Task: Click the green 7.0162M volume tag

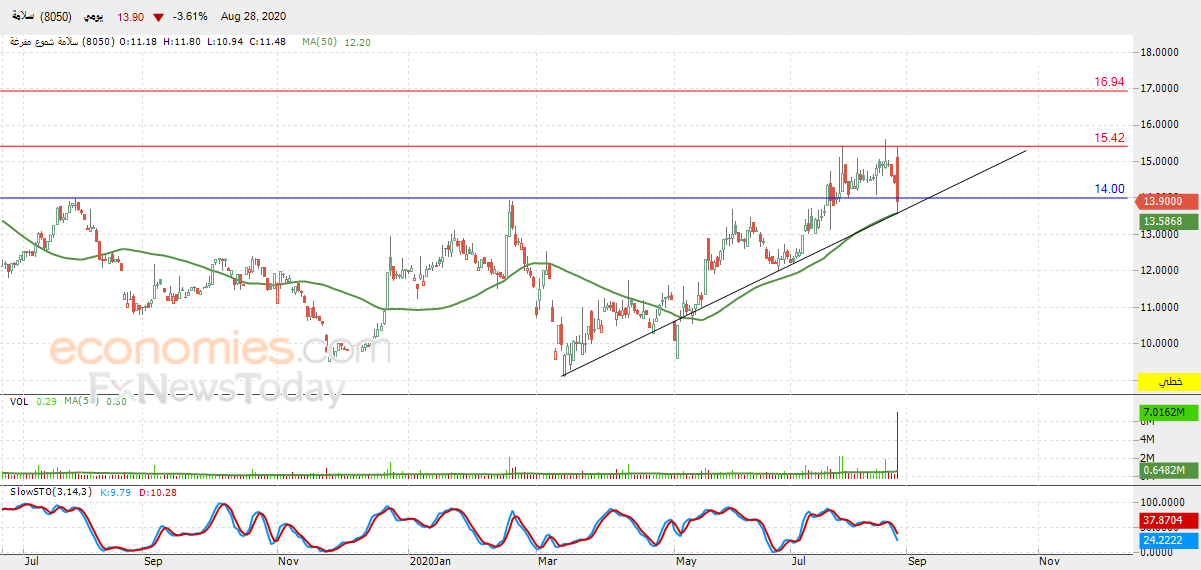Action: tap(1169, 412)
